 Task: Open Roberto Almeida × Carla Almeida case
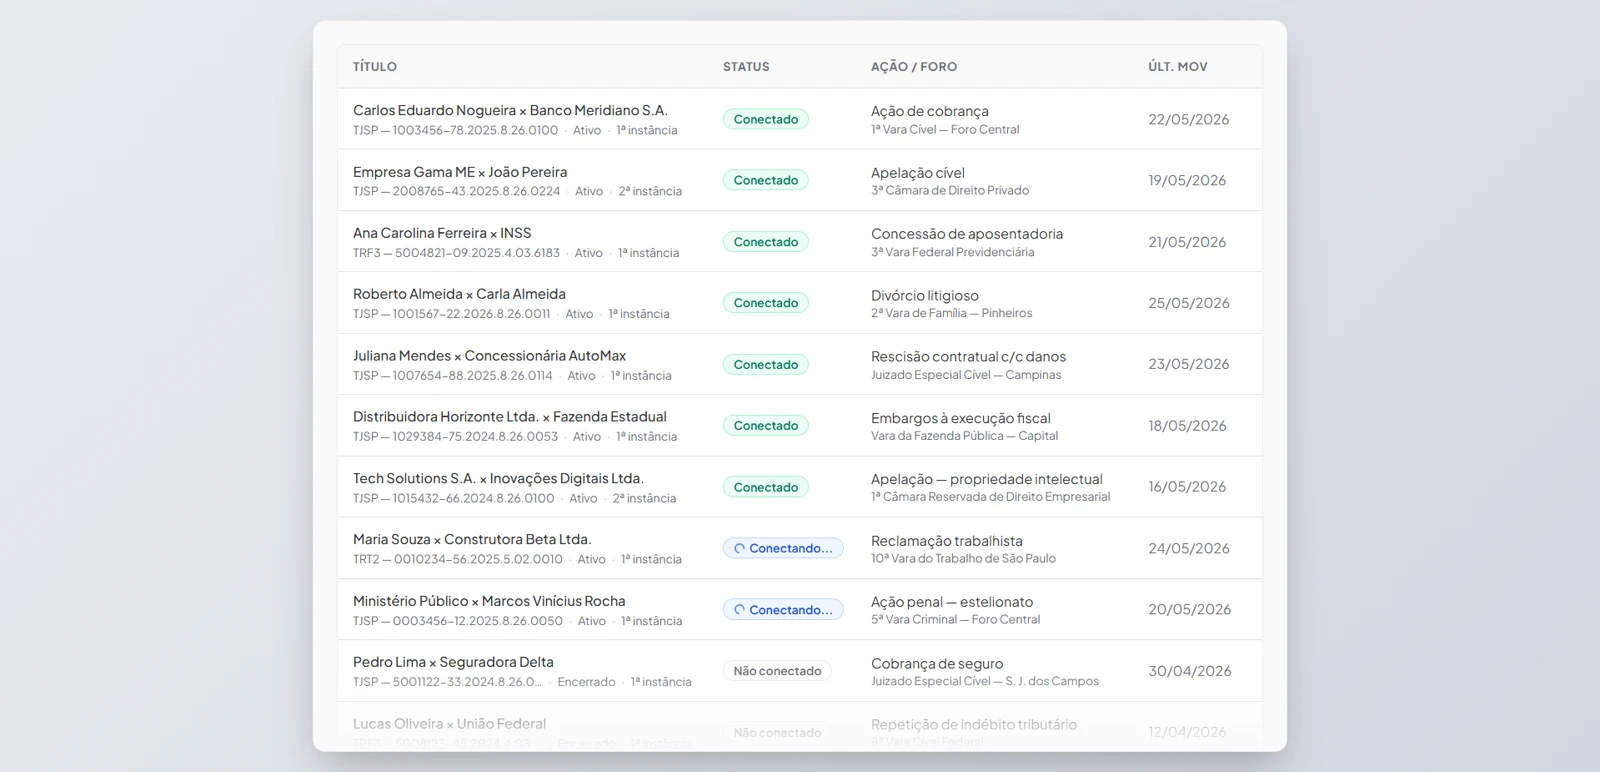[459, 294]
